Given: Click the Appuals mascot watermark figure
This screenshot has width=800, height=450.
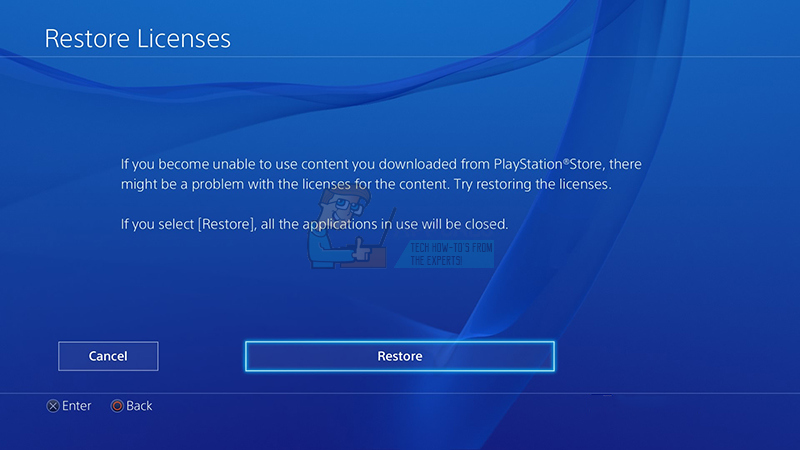Looking at the screenshot, I should point(346,228).
